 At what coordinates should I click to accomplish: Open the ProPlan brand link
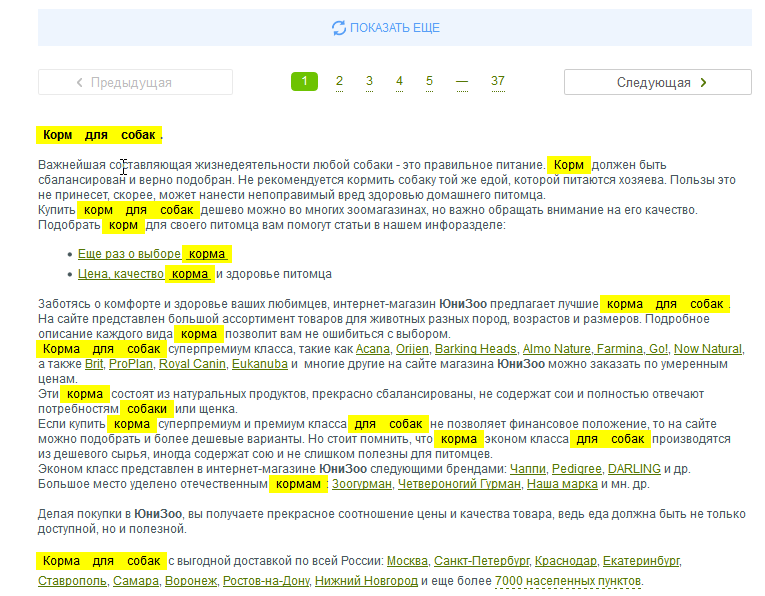pos(131,364)
